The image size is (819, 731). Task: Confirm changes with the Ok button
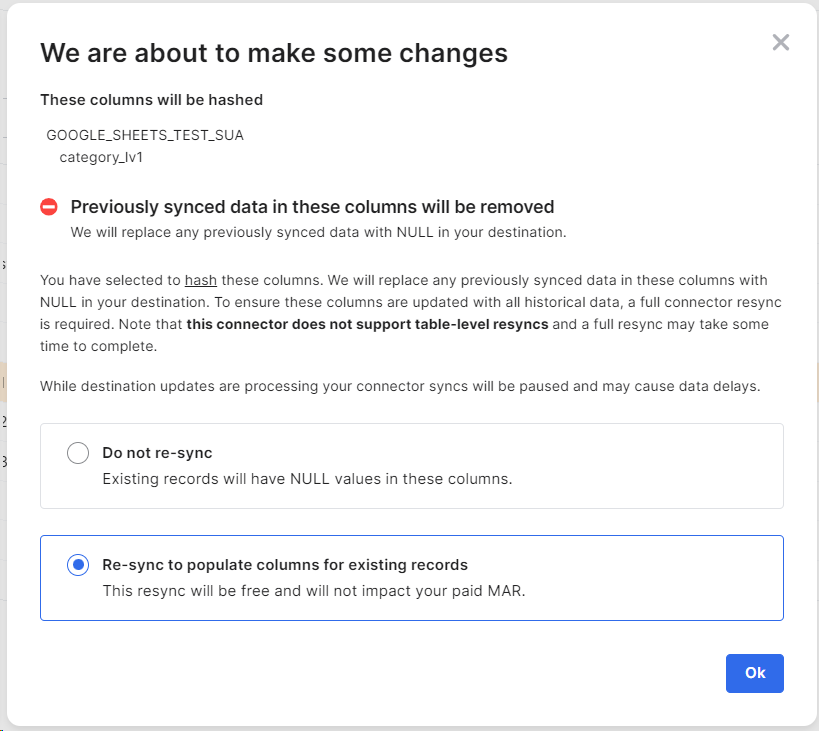coord(755,673)
